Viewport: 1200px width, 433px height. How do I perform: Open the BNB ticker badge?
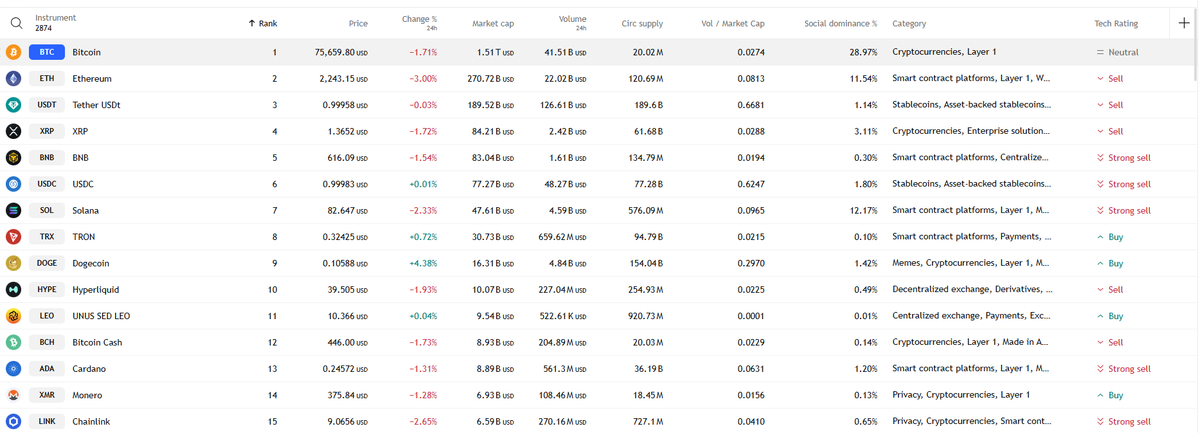coord(47,158)
